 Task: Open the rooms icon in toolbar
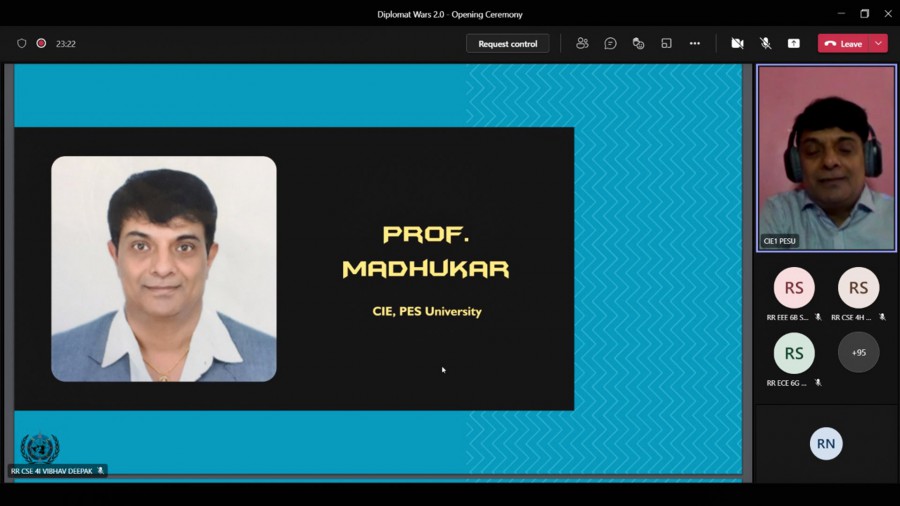pos(666,44)
